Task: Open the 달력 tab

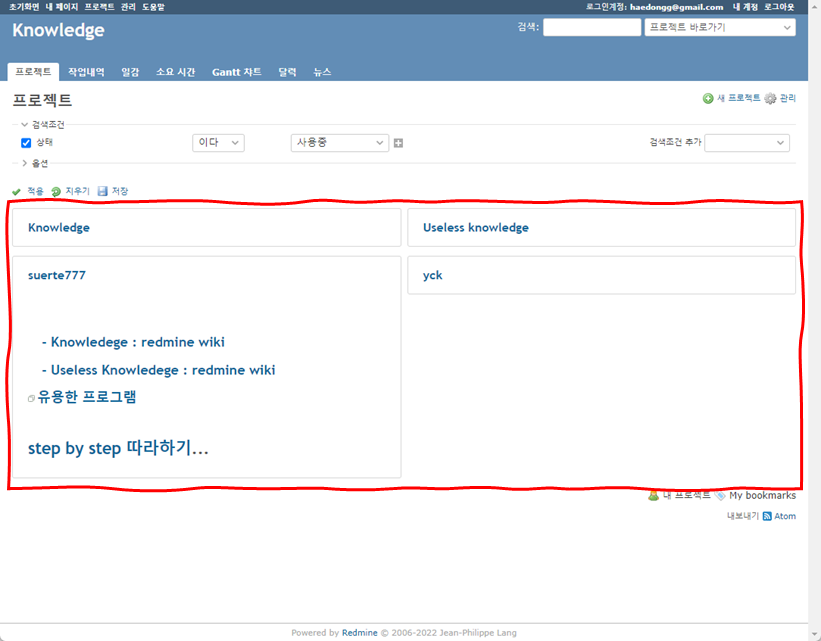Action: pos(287,72)
